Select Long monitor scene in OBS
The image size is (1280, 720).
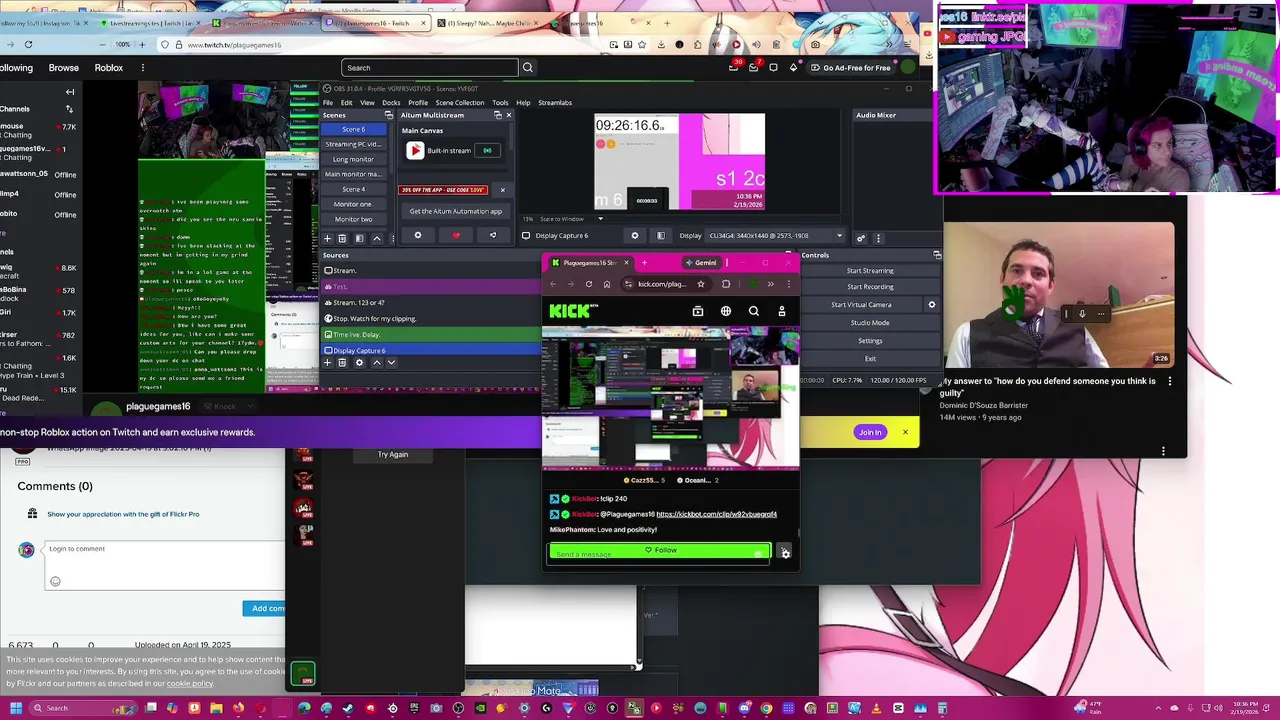[353, 159]
